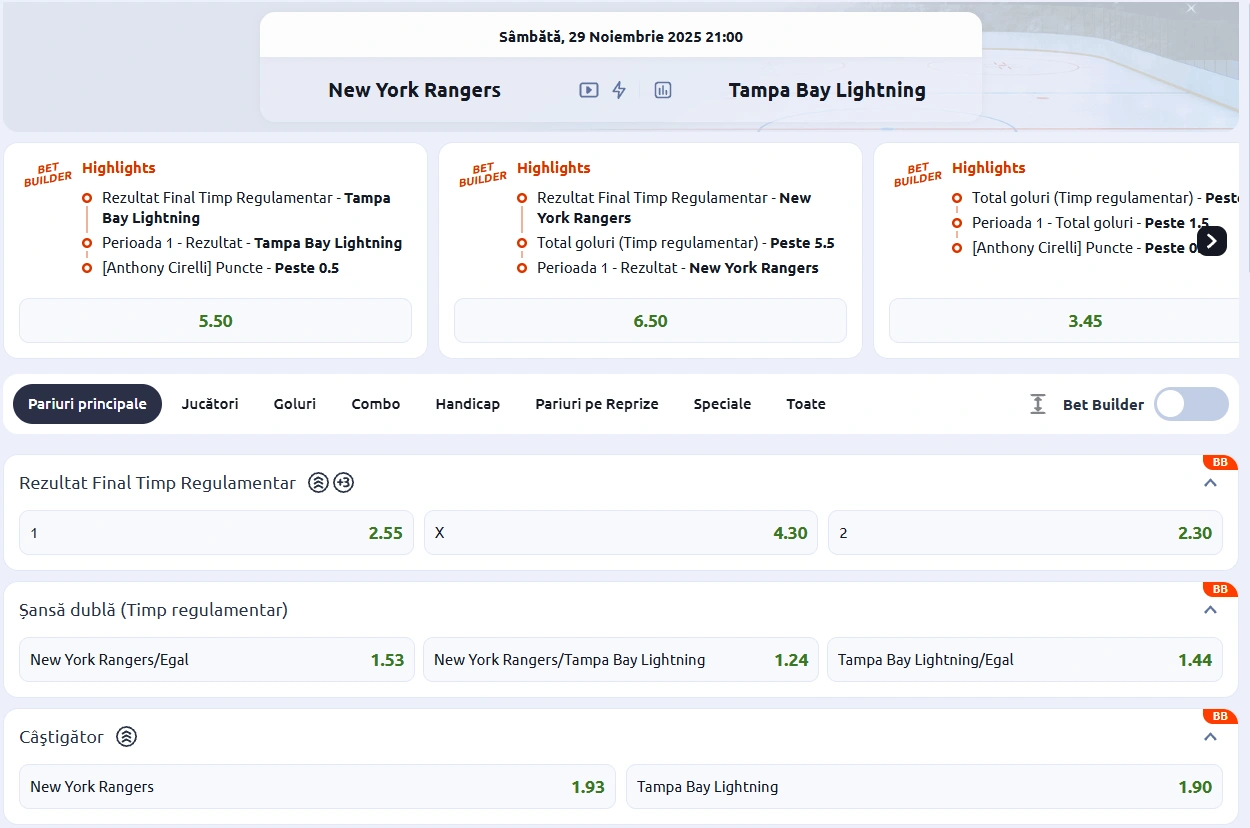Collapse the Câștigător section

[1210, 737]
